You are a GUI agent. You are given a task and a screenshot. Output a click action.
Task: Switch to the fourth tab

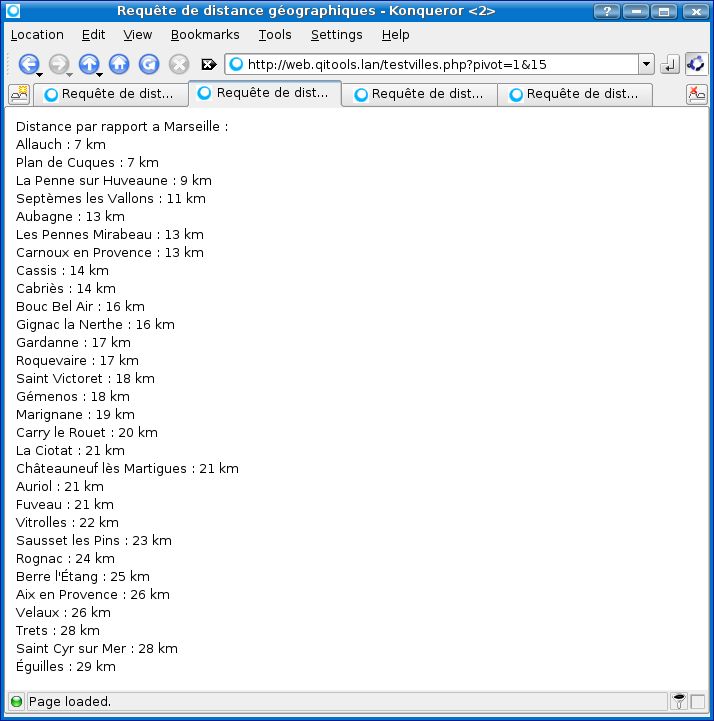[x=575, y=94]
